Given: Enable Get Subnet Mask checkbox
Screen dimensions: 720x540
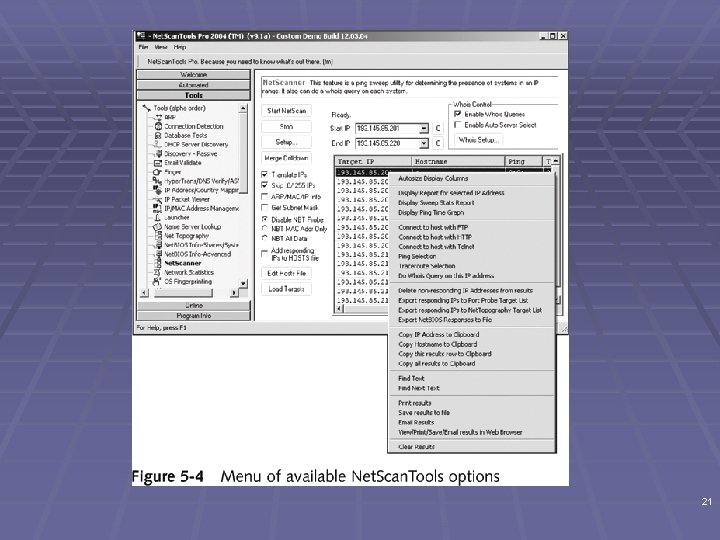Looking at the screenshot, I should (x=264, y=208).
